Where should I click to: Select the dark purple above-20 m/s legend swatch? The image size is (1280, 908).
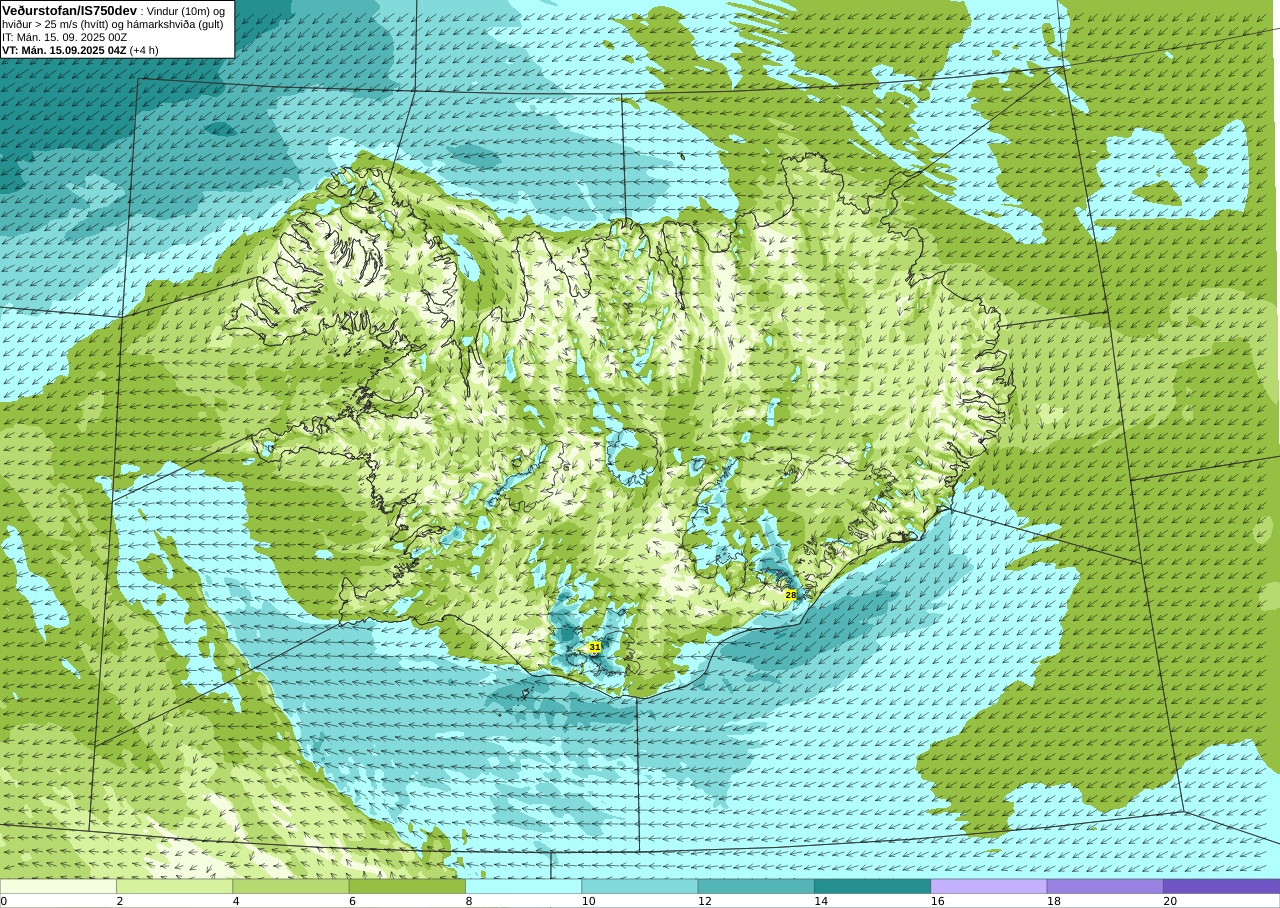click(1221, 886)
